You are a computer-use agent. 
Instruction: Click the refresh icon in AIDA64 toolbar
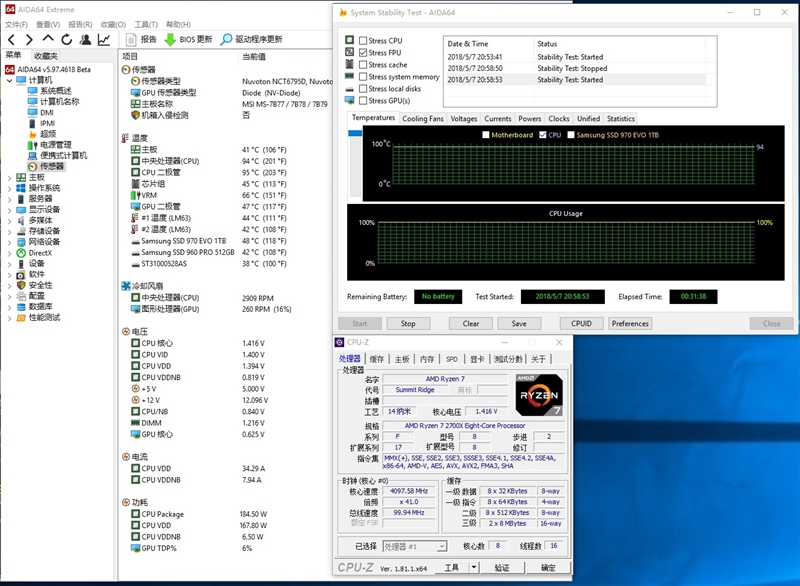(x=66, y=39)
